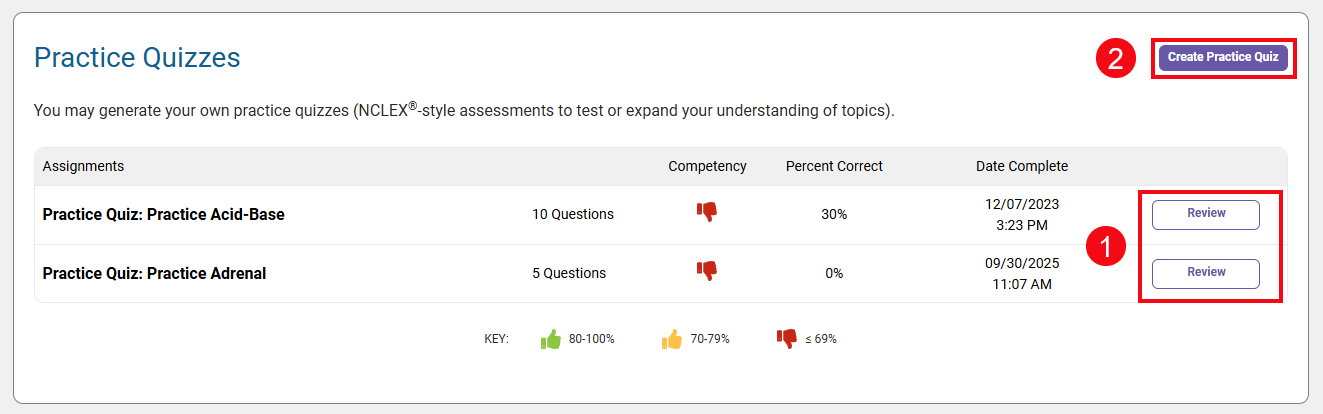Click the Practice Quizzes heading

137,58
